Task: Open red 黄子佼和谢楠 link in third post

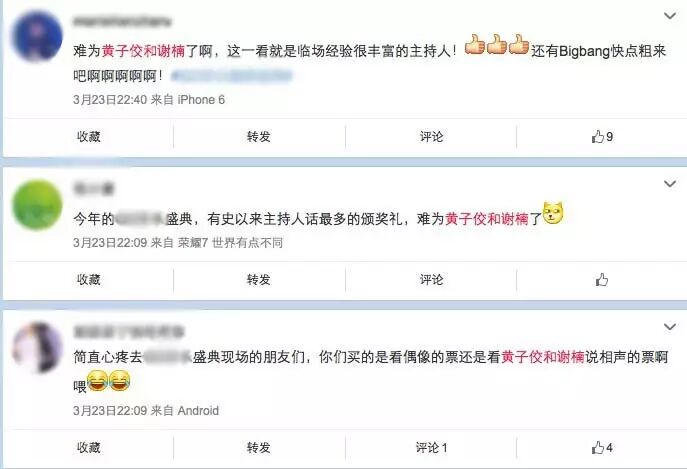Action: click(x=543, y=357)
